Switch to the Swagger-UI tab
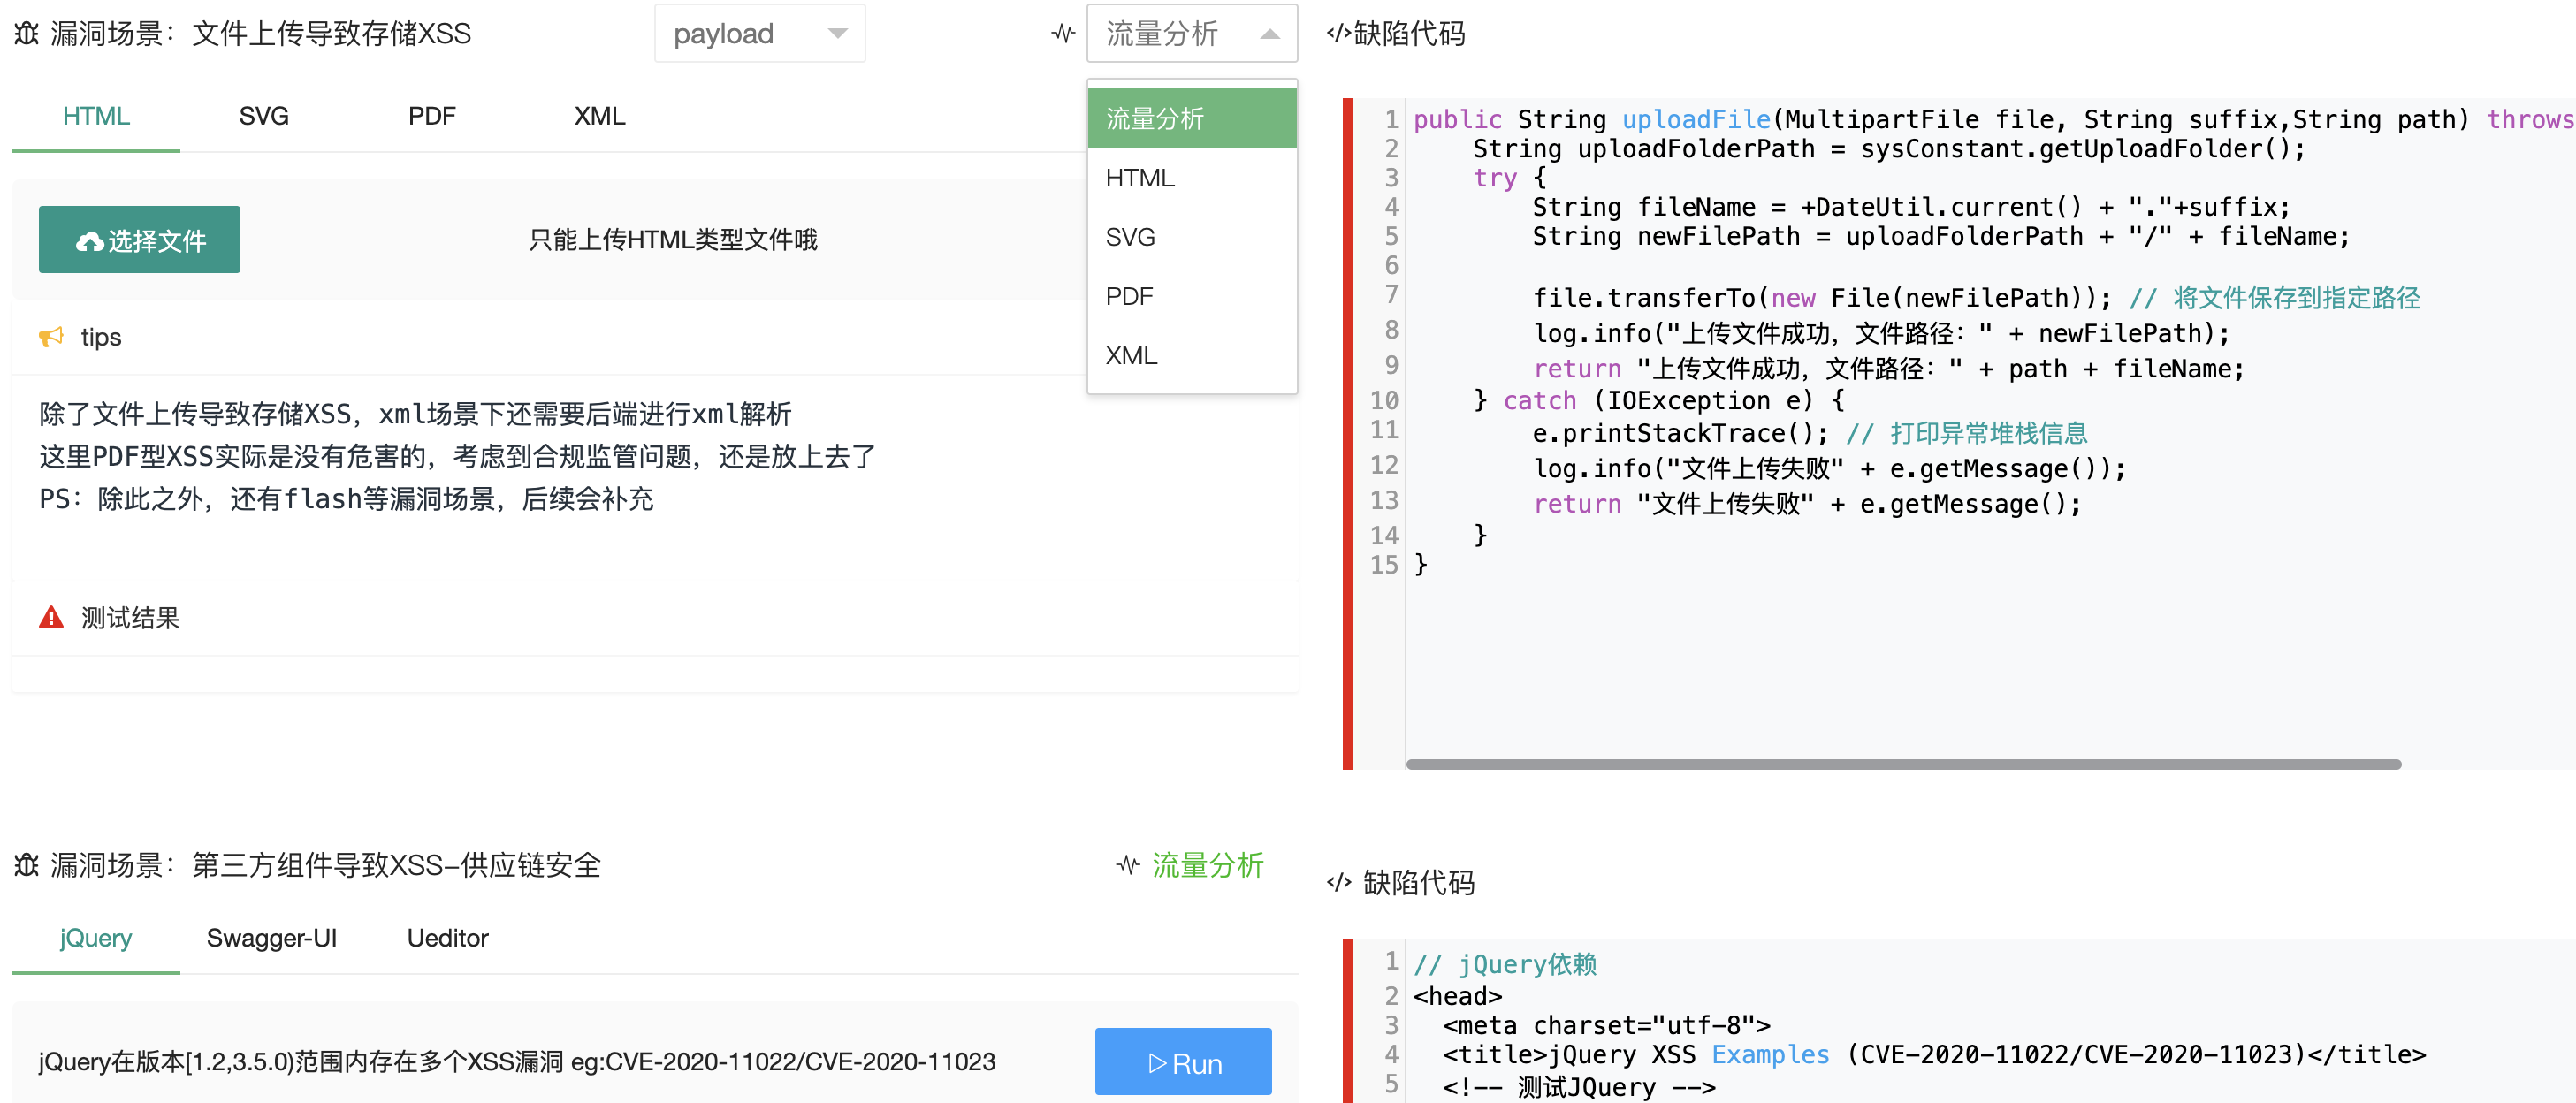 (x=271, y=938)
